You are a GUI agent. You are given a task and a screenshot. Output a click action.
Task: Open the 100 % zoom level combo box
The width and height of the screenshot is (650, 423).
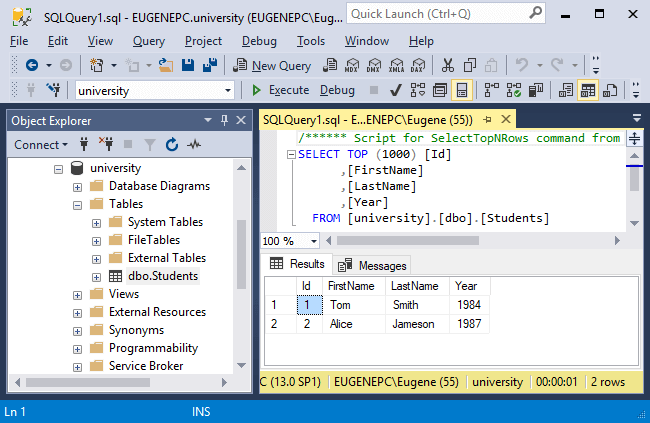pos(312,241)
